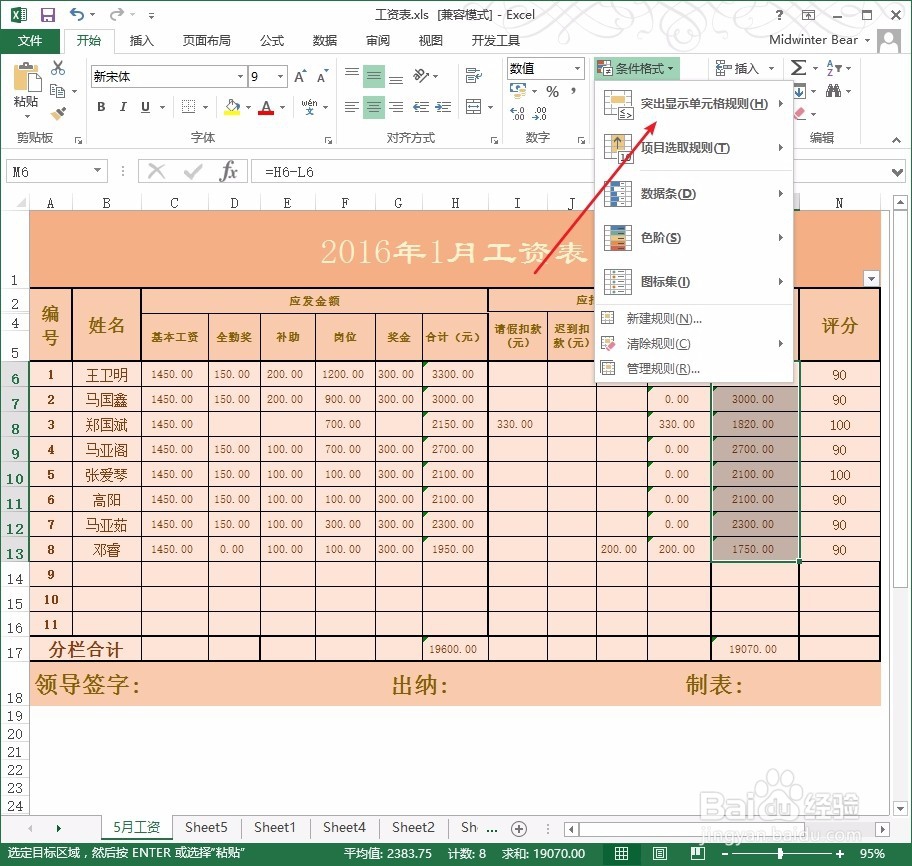This screenshot has width=912, height=866.
Task: Click the increase decimal icon
Action: 518,112
